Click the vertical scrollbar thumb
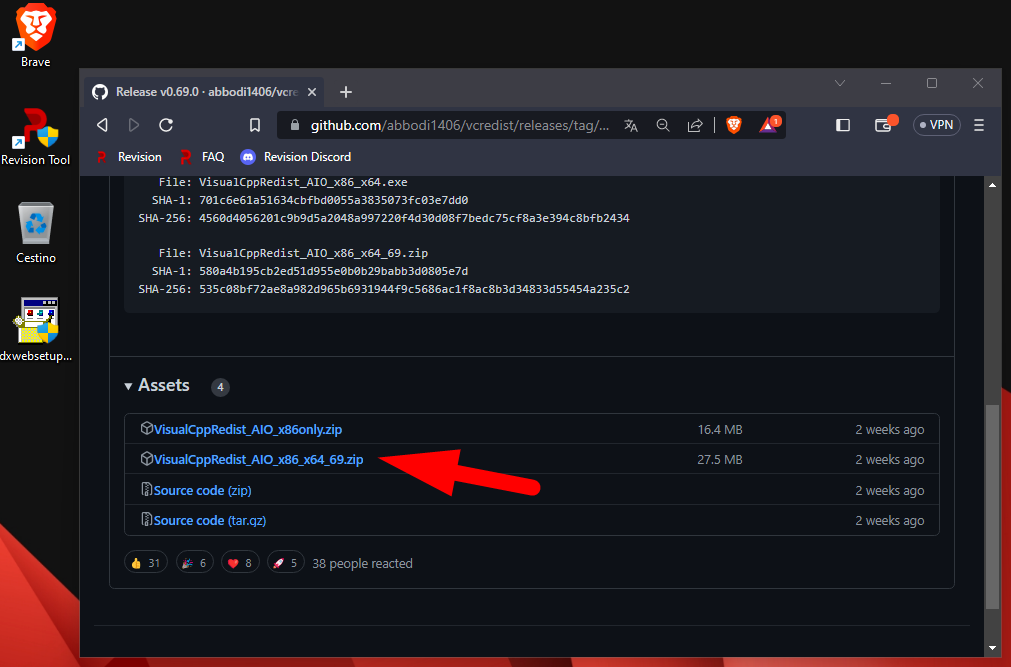 point(992,506)
